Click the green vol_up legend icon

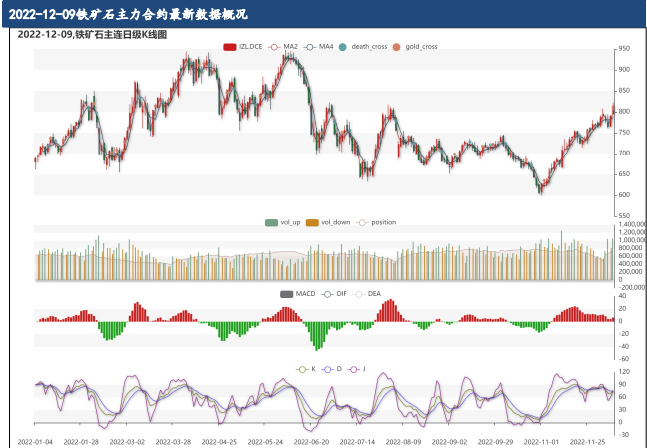(x=271, y=221)
